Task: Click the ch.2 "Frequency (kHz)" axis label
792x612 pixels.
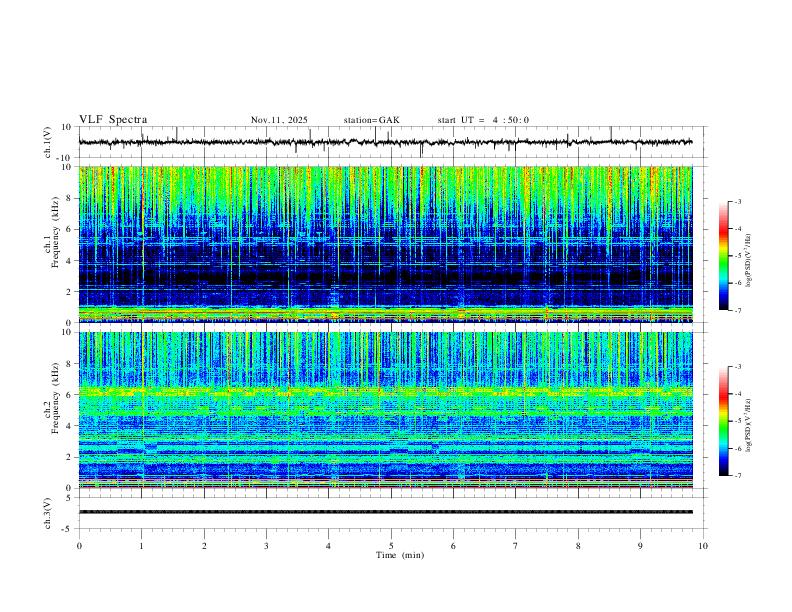Action: click(x=55, y=398)
